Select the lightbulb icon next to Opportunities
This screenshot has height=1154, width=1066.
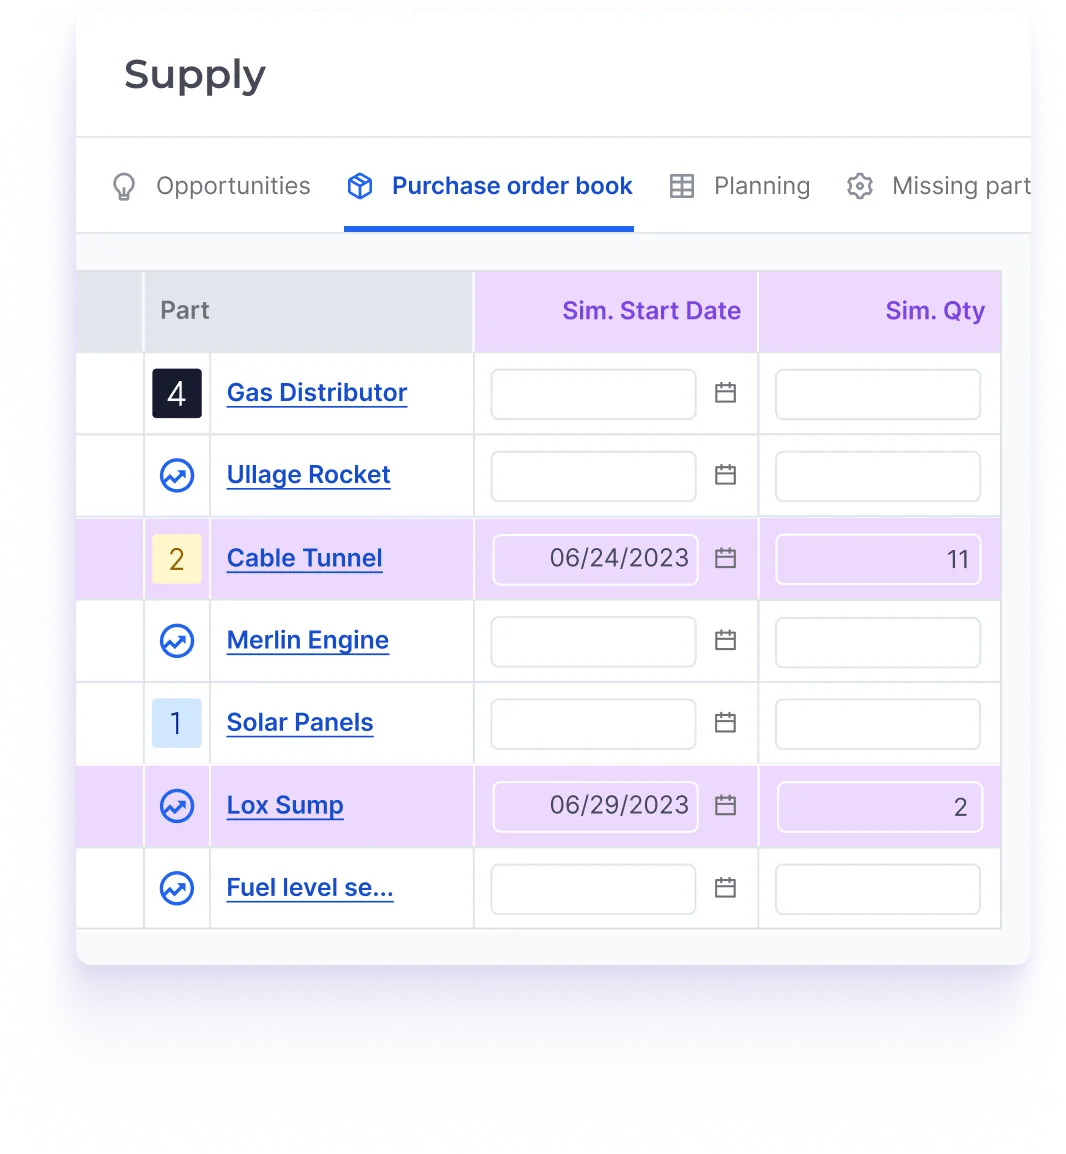tap(123, 186)
